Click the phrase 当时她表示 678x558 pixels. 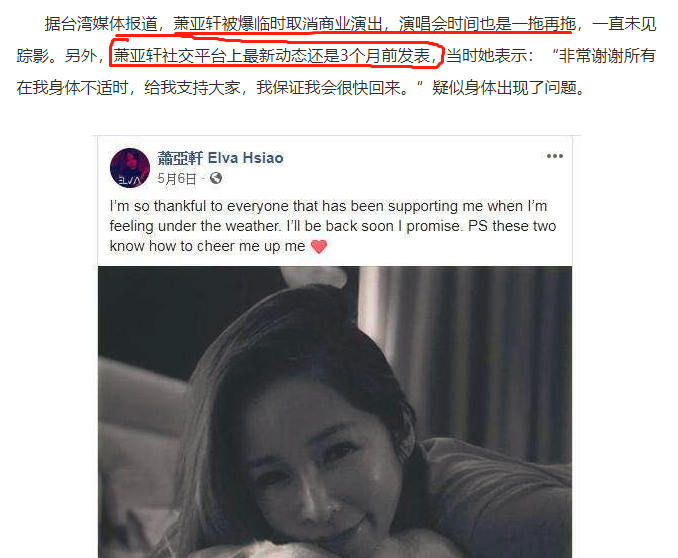tap(489, 55)
